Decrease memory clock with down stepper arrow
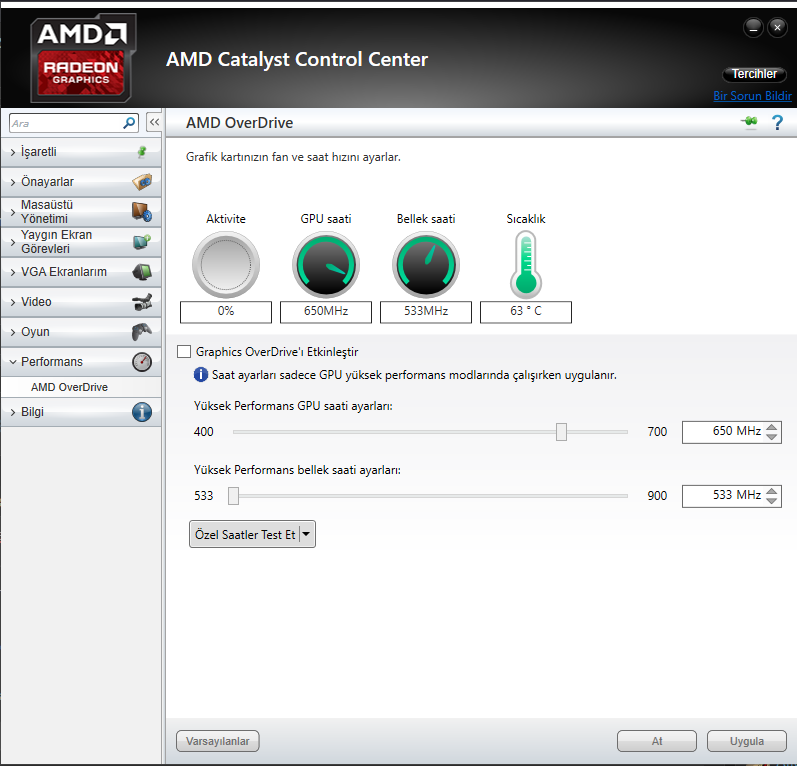 tap(772, 501)
